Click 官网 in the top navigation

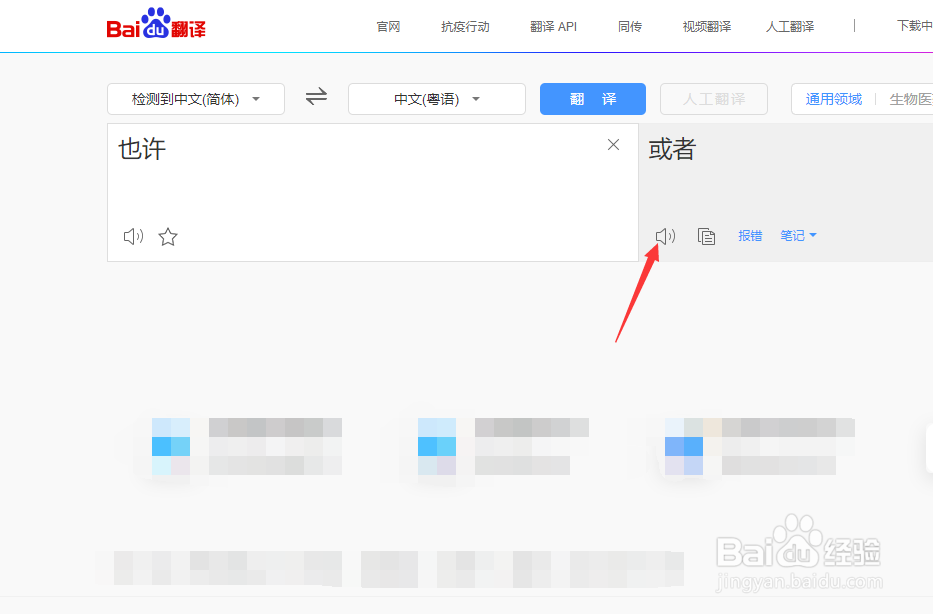(388, 26)
